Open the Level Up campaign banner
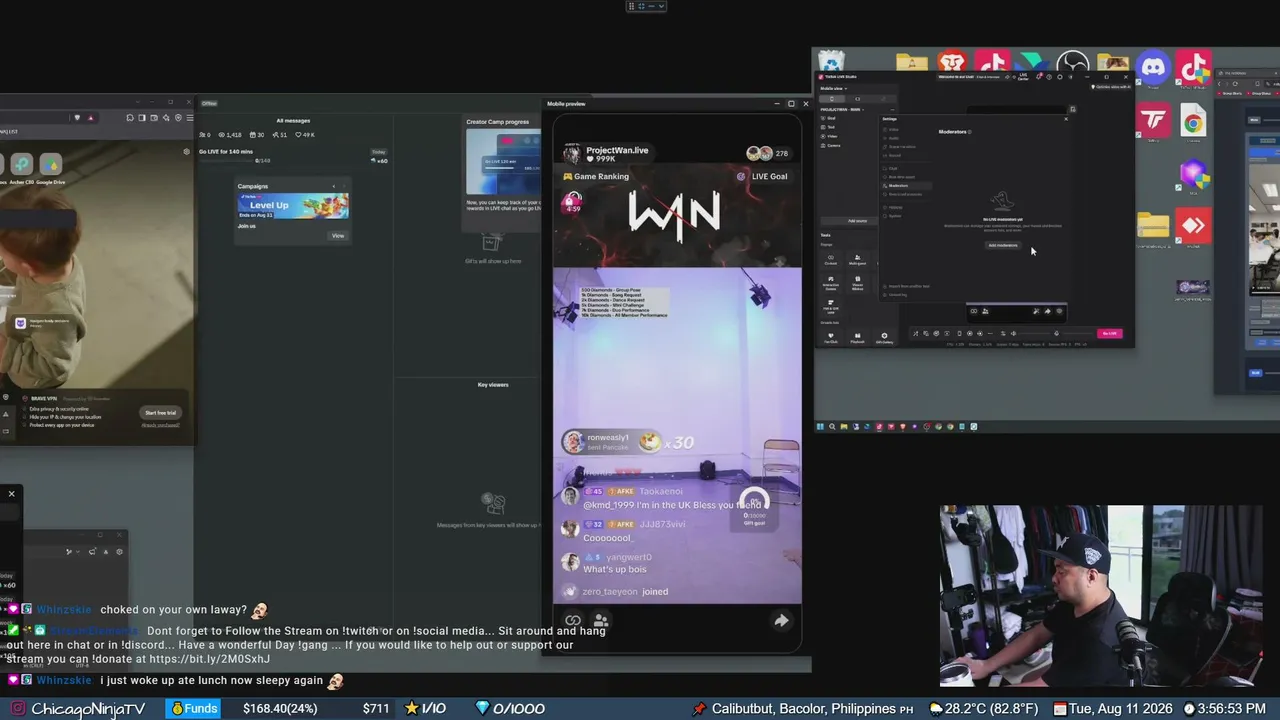This screenshot has height=720, width=1280. (293, 205)
